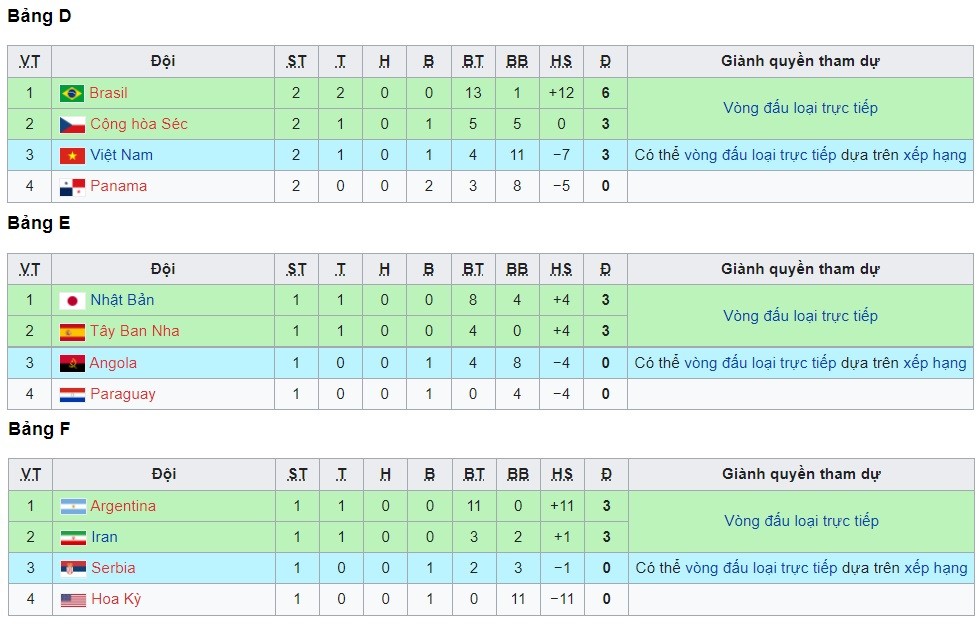Click the Argentina flag icon
The image size is (980, 630).
[73, 506]
